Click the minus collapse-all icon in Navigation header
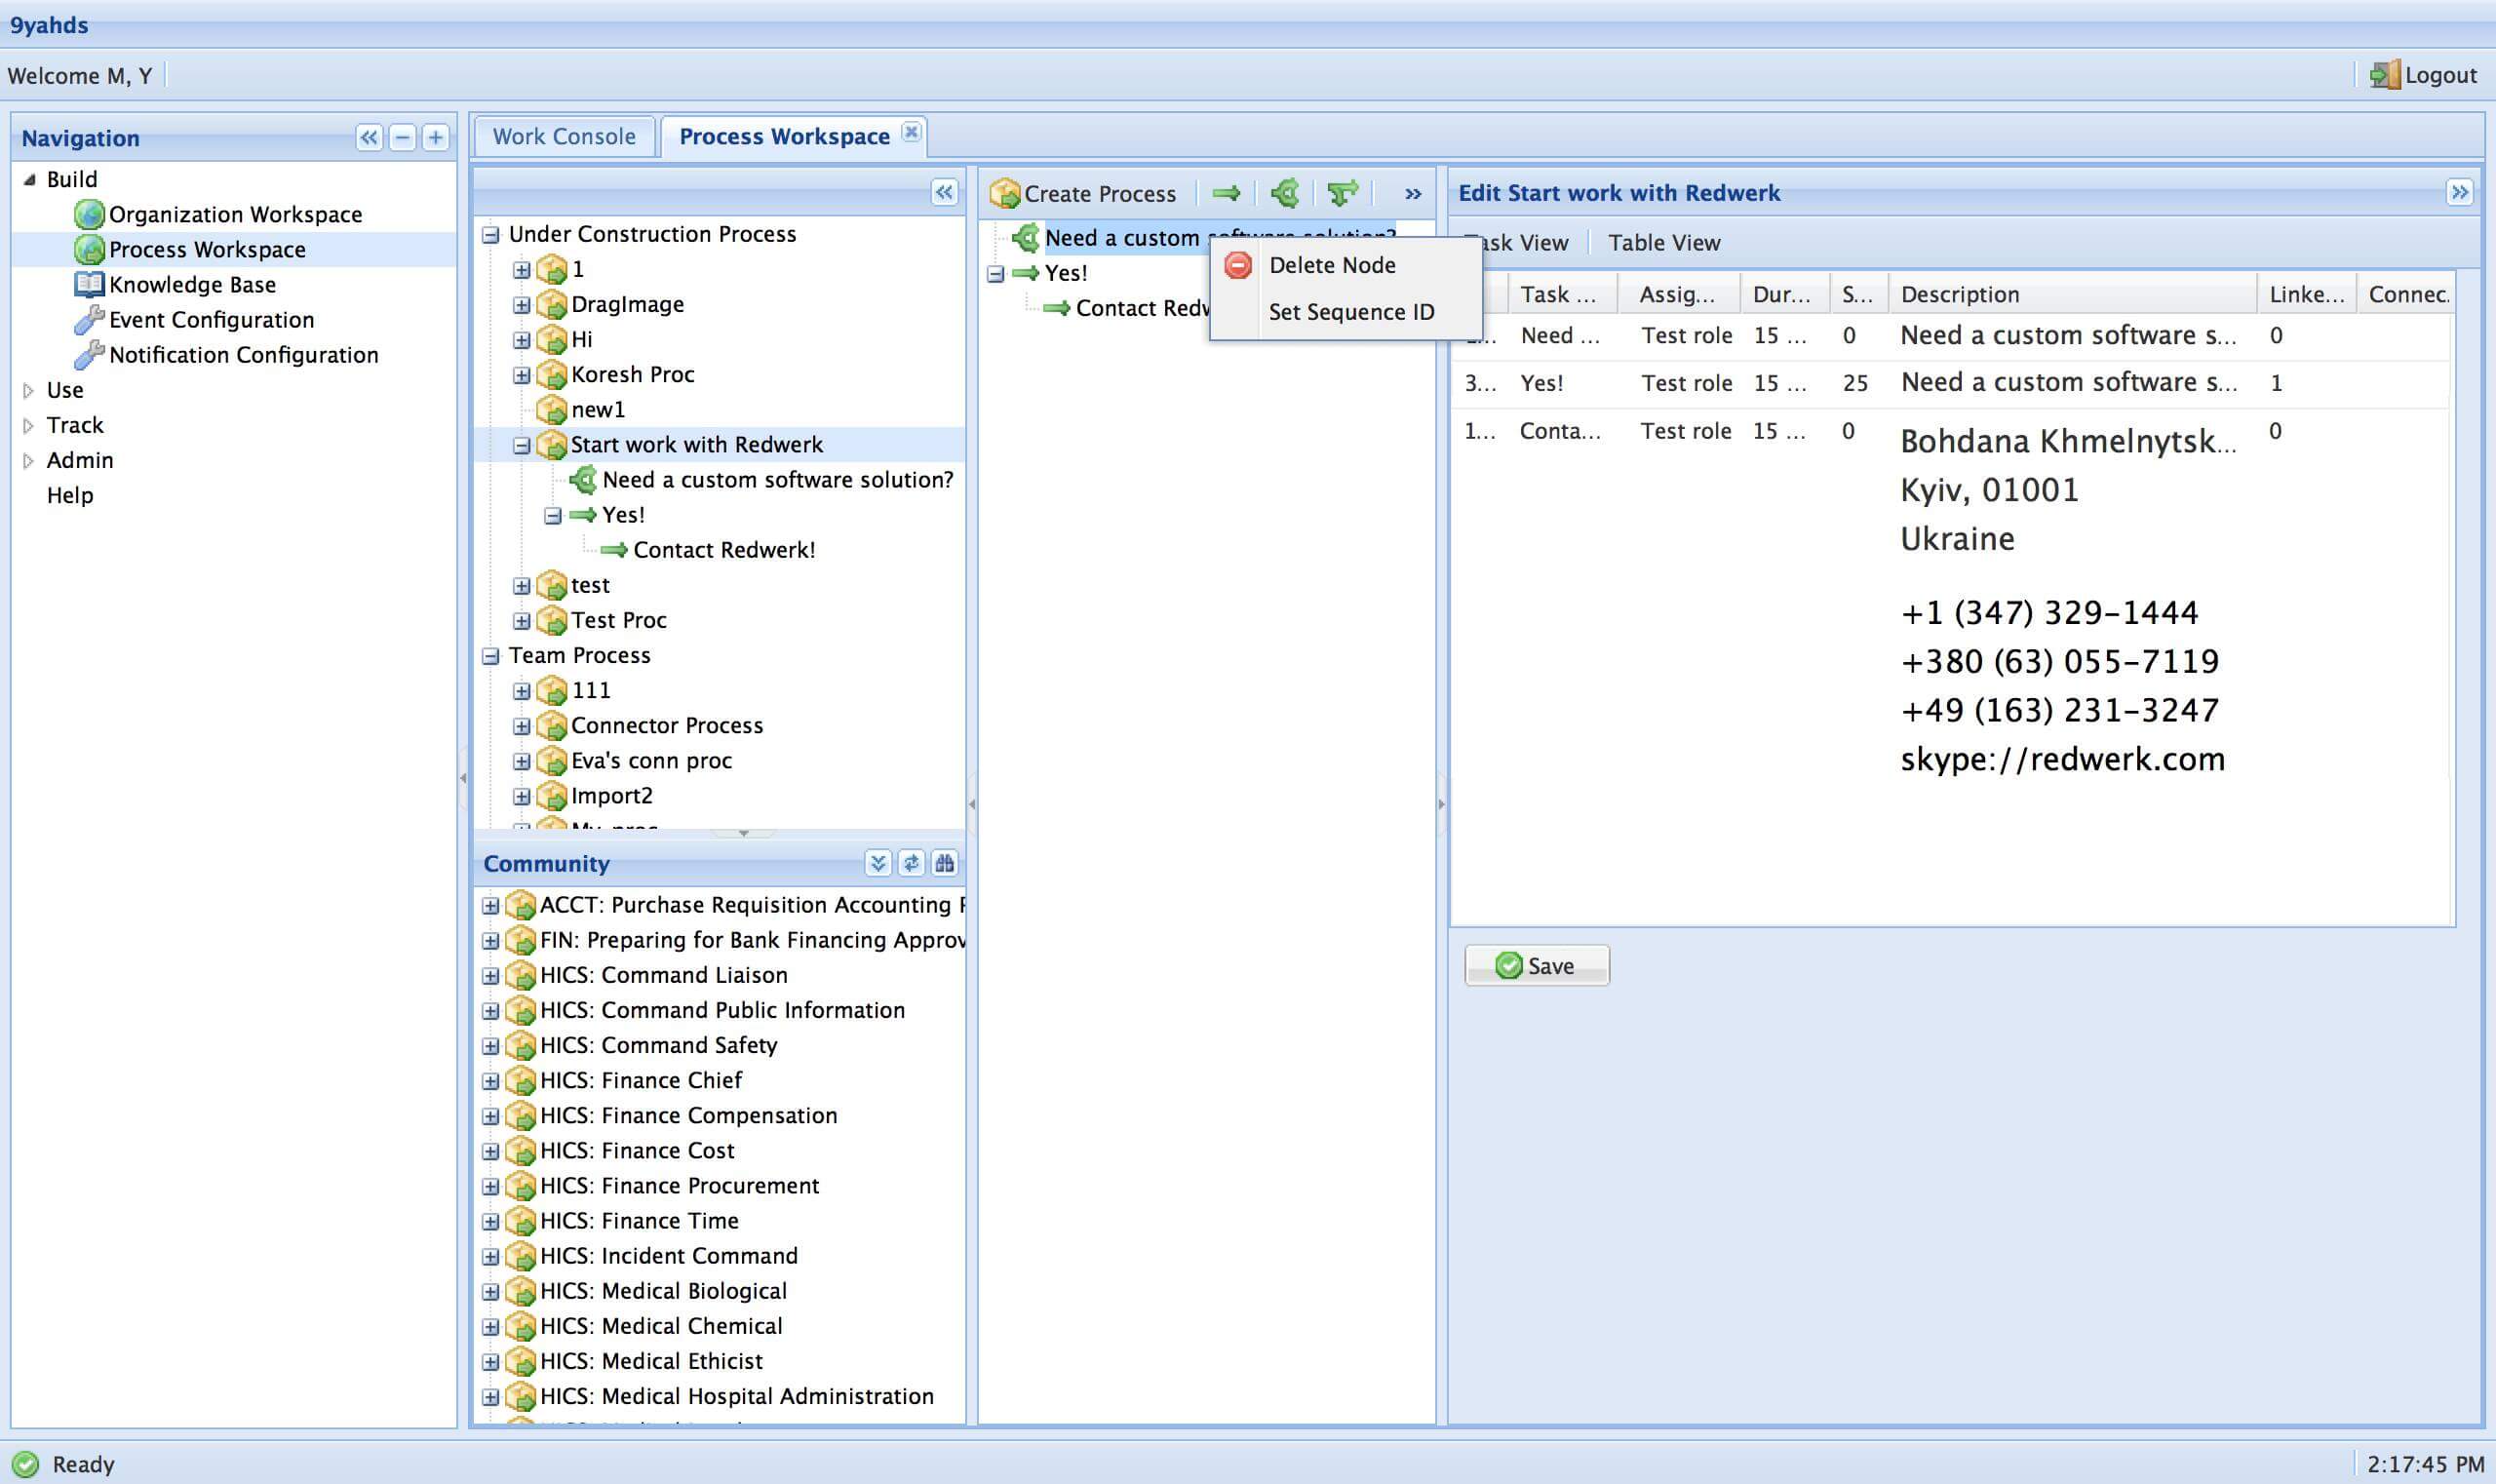 (x=402, y=138)
